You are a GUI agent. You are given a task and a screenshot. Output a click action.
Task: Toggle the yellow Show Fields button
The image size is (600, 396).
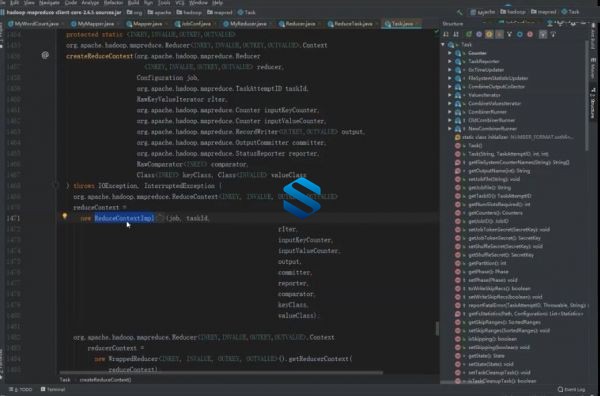[489, 34]
